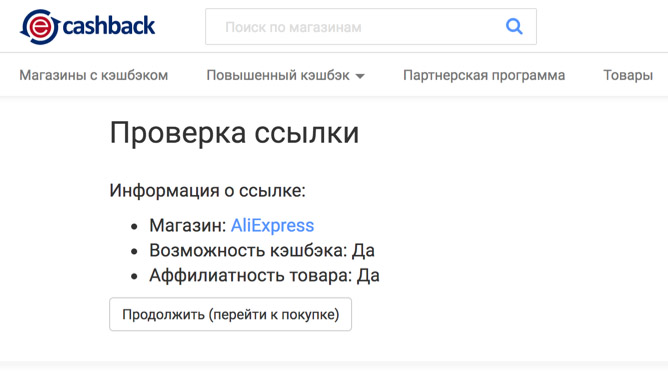Click the Аффилиатность товара: Да line
Viewport: 668px width, 373px height.
(x=264, y=275)
